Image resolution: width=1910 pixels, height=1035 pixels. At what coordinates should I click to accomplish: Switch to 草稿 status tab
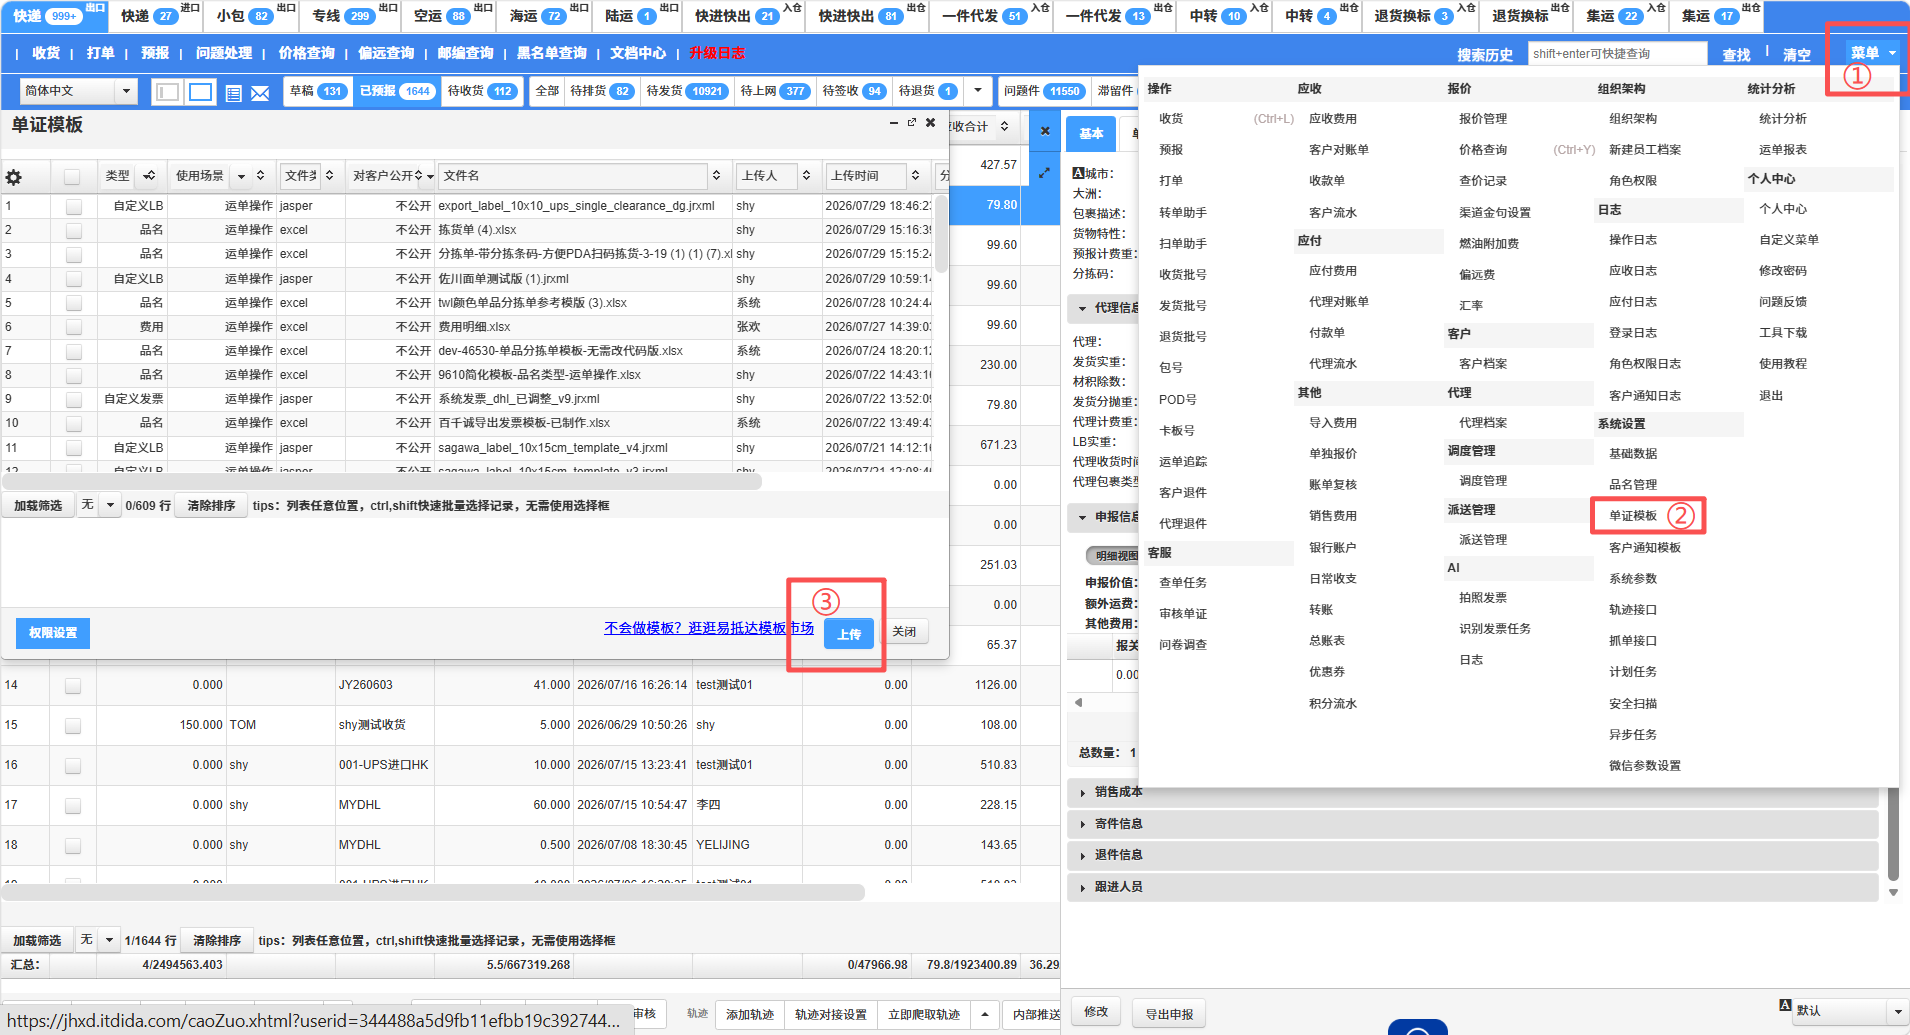pyautogui.click(x=318, y=91)
